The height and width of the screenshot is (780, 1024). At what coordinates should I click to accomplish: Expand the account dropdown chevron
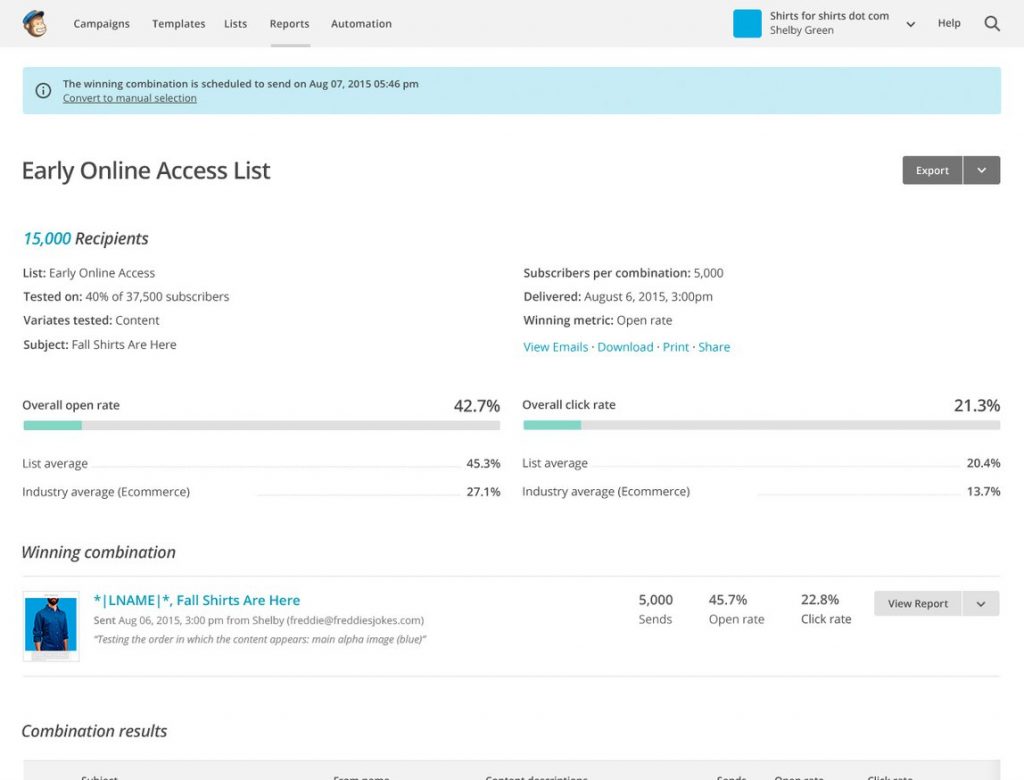coord(910,25)
